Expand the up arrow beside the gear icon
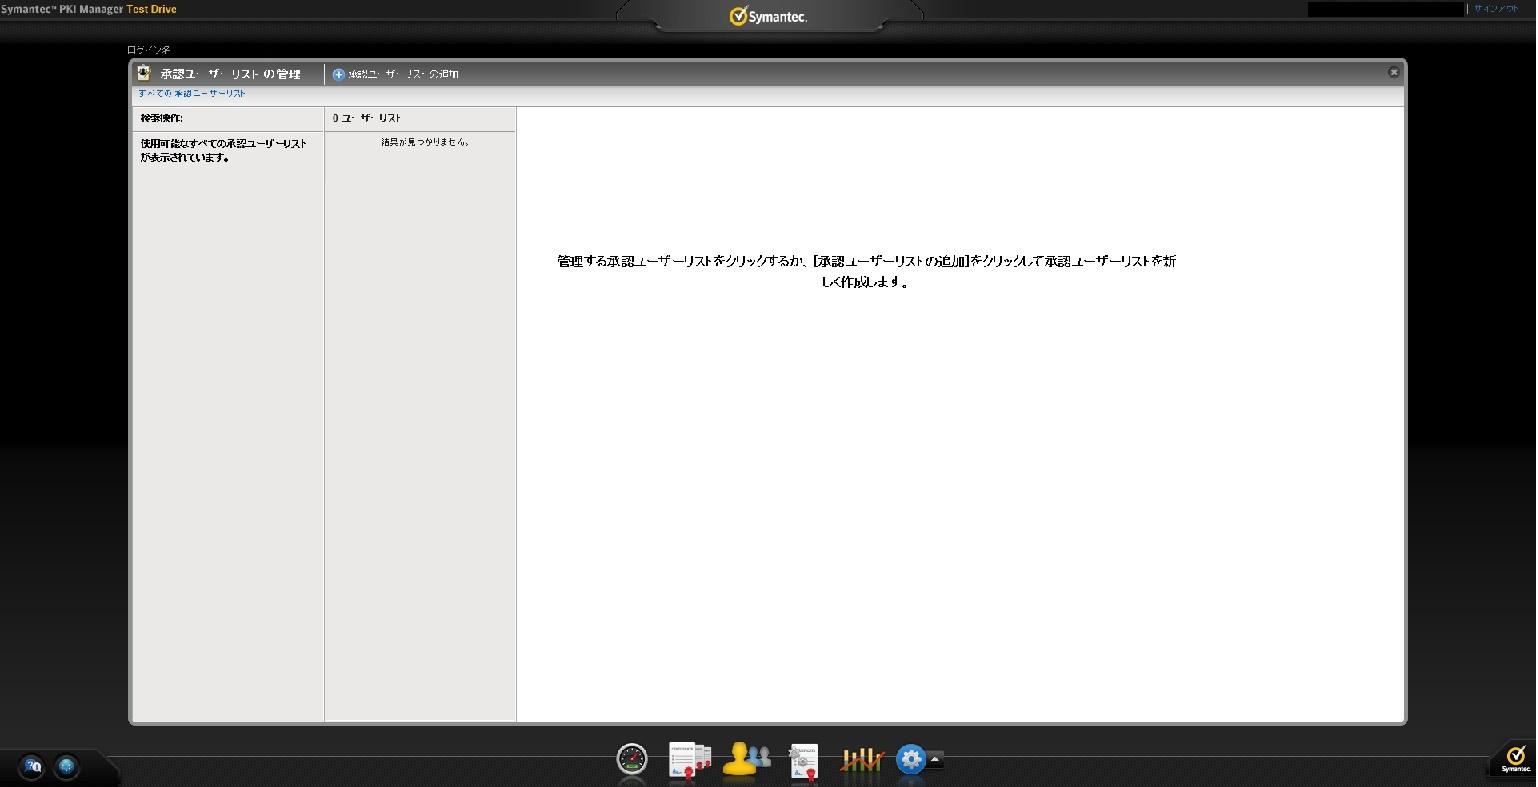The height and width of the screenshot is (787, 1538). click(935, 760)
